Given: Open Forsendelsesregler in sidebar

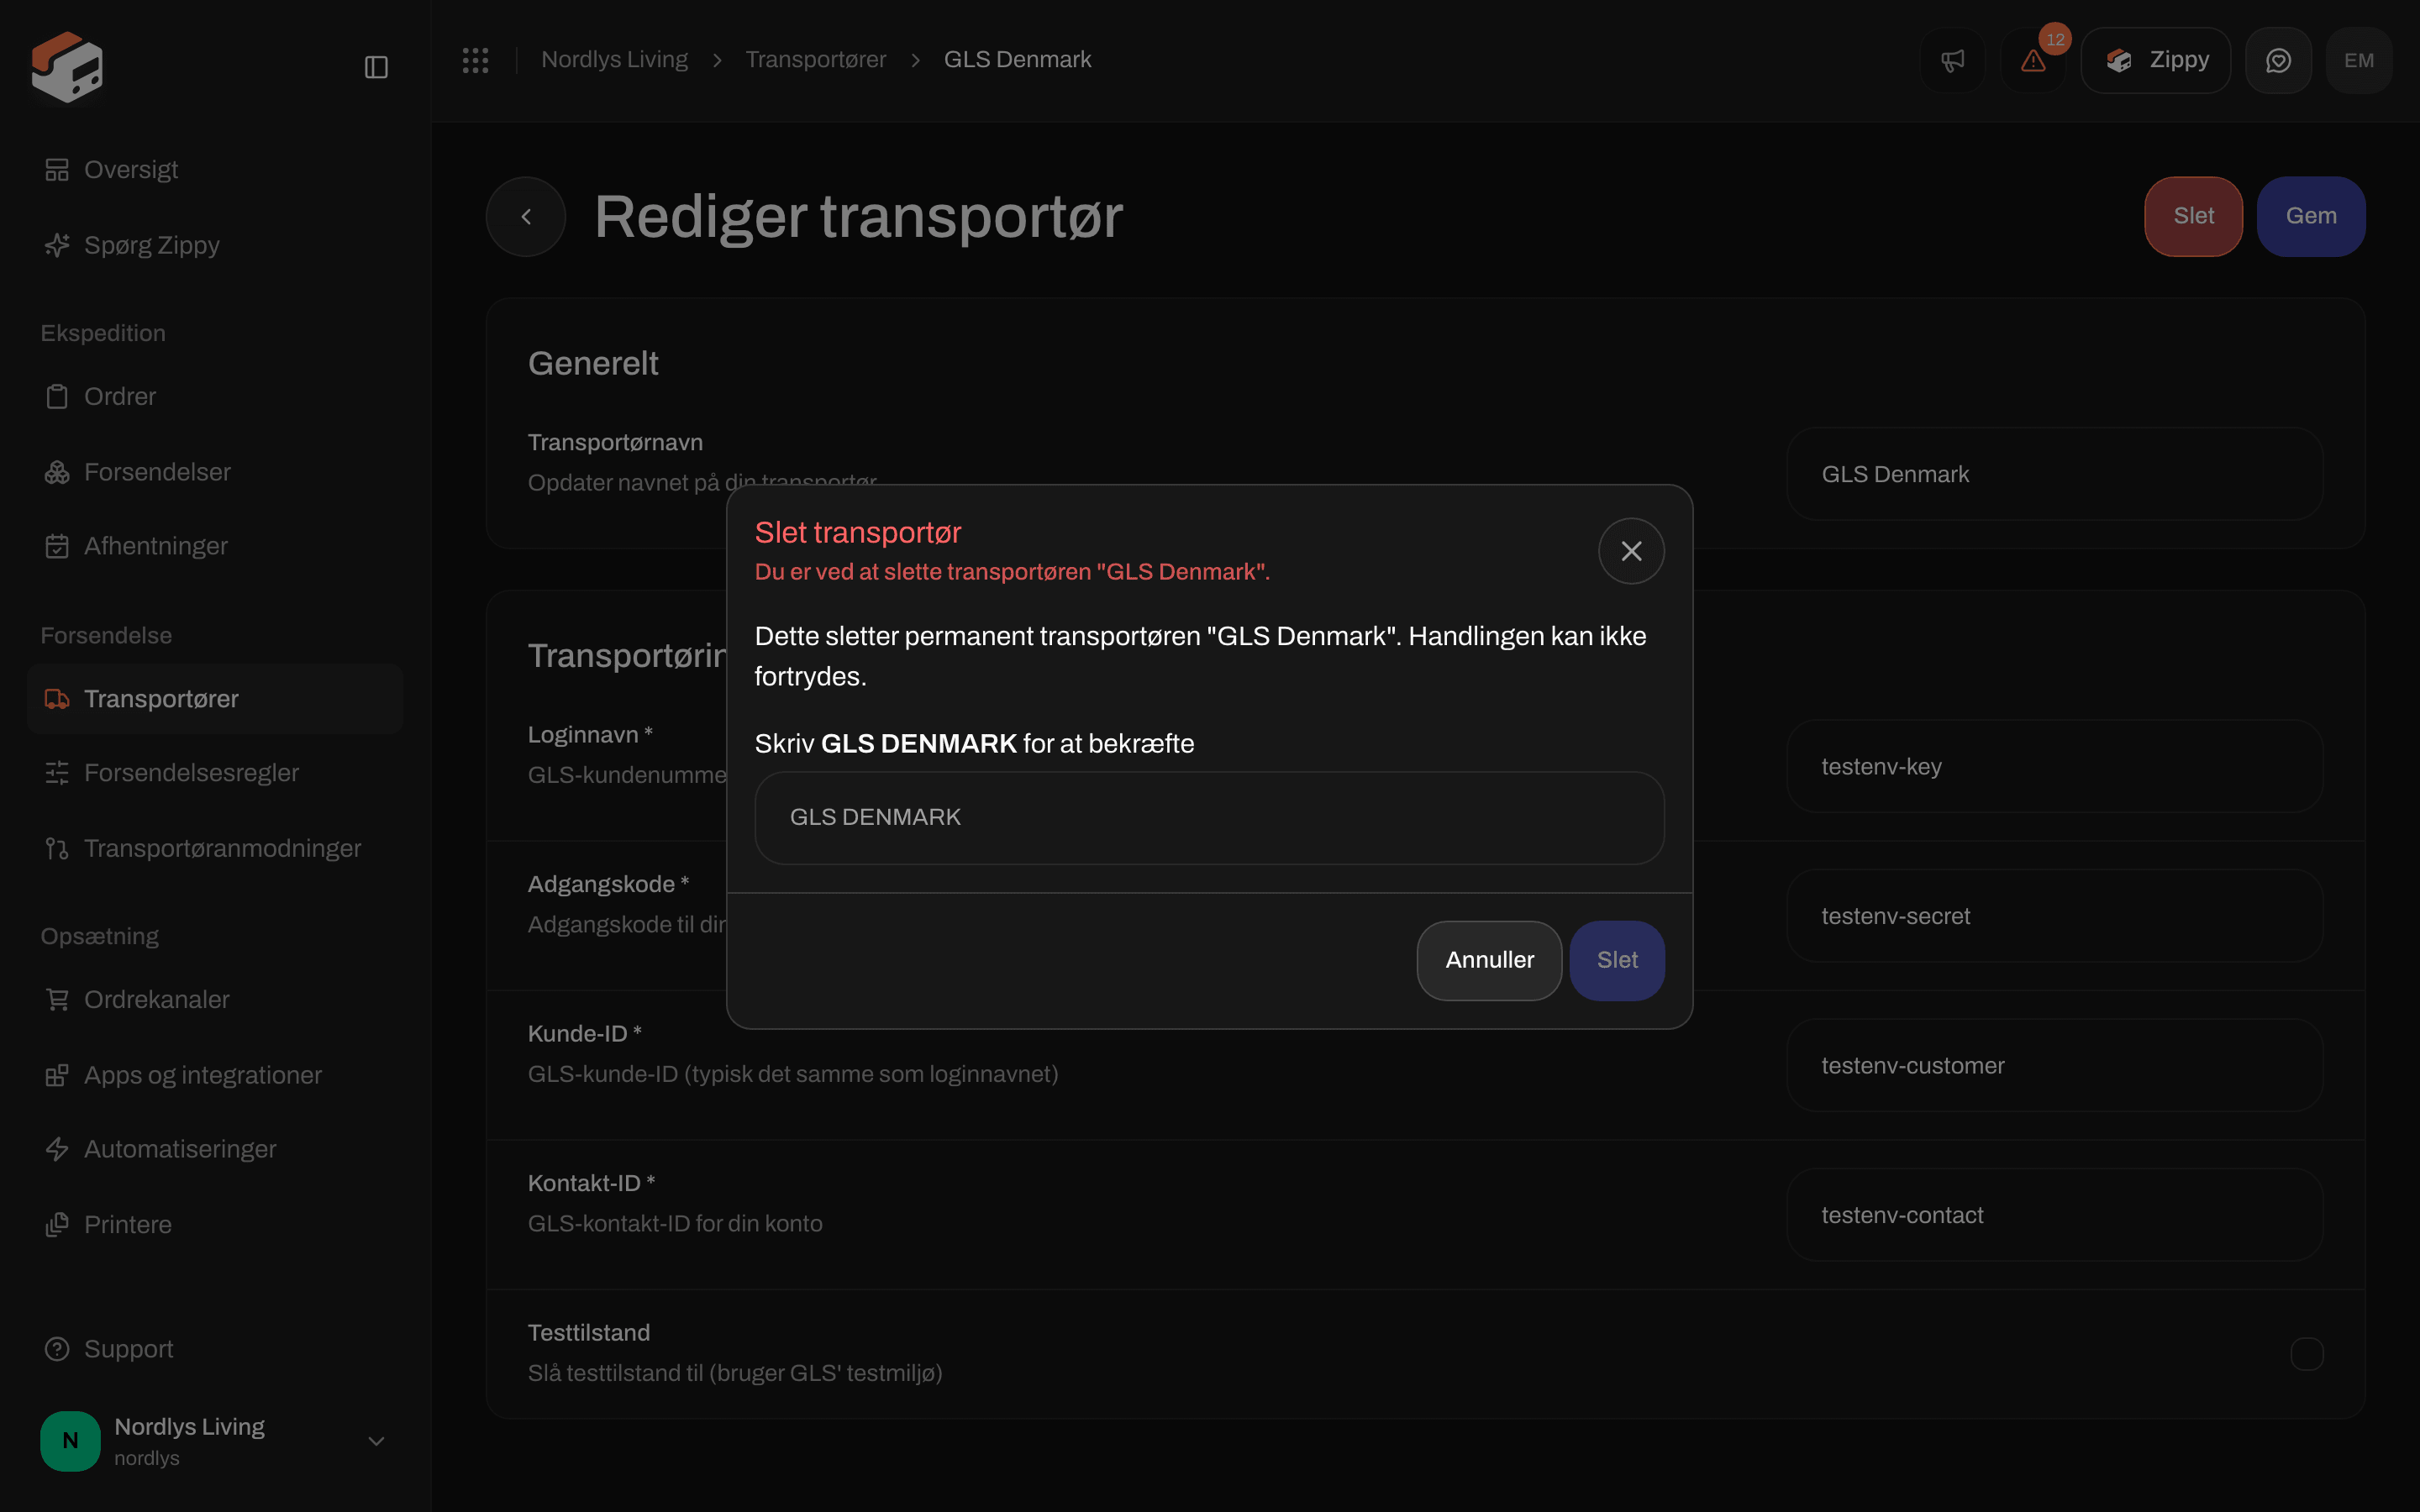Looking at the screenshot, I should 215,773.
